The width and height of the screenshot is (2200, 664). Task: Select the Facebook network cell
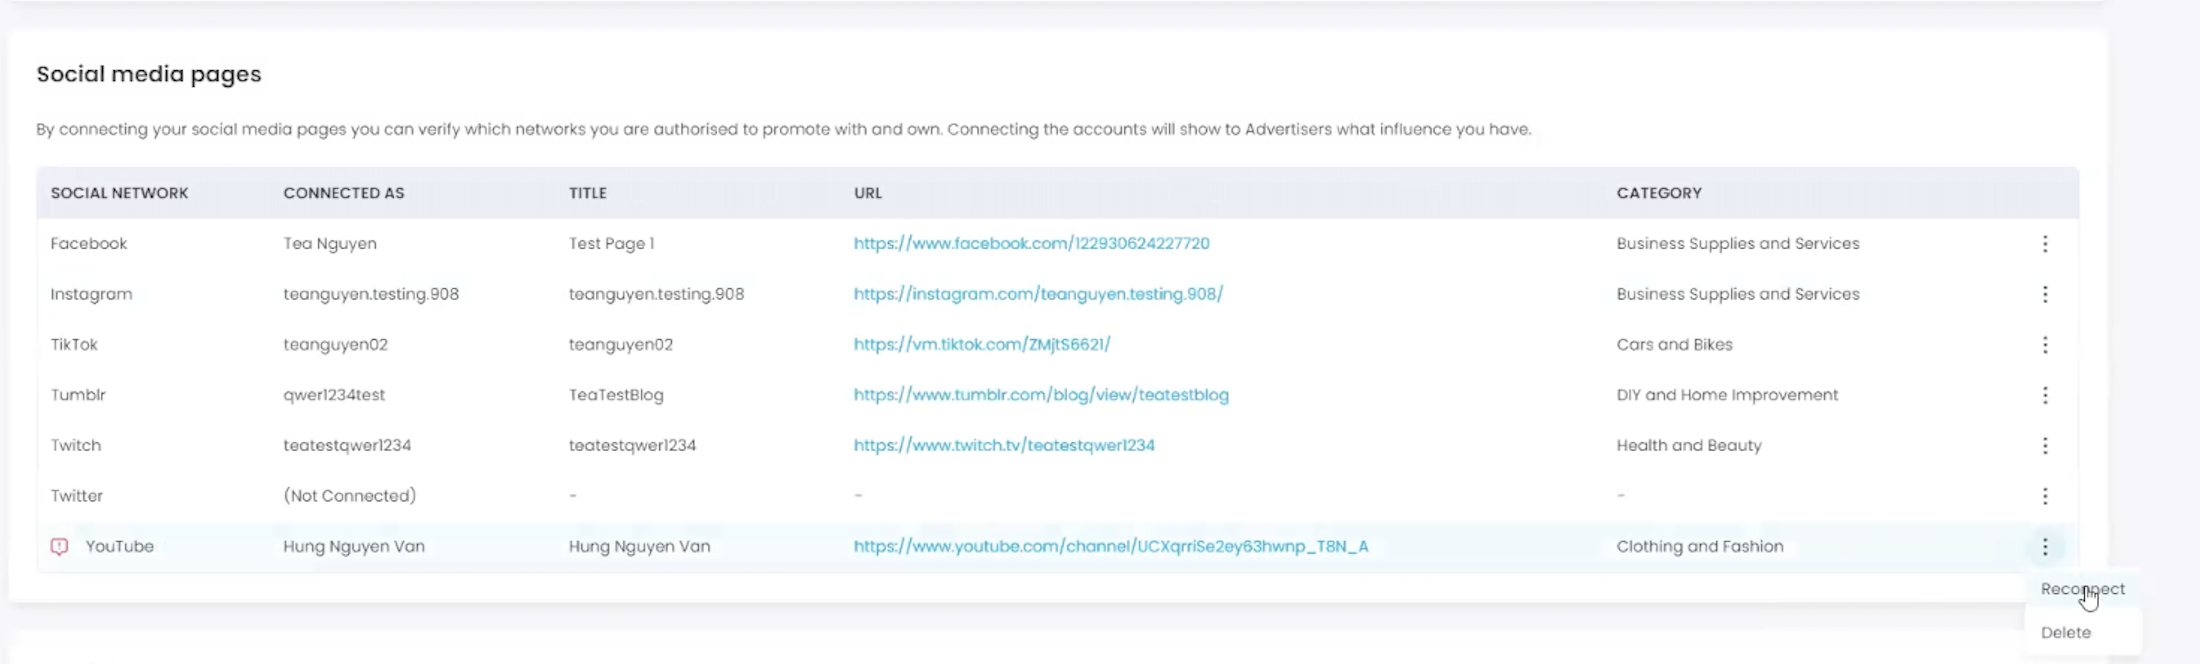click(x=89, y=244)
